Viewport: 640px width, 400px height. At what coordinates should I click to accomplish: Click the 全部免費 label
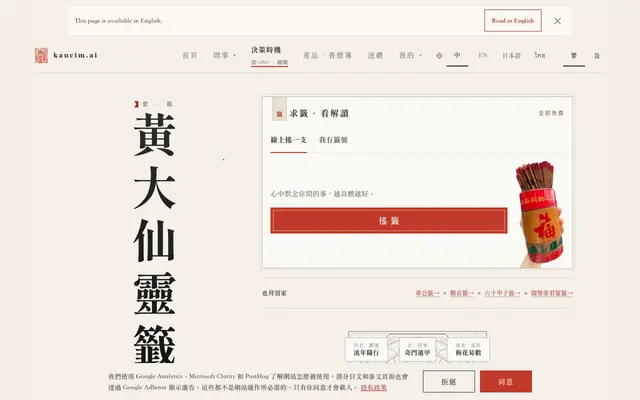551,113
